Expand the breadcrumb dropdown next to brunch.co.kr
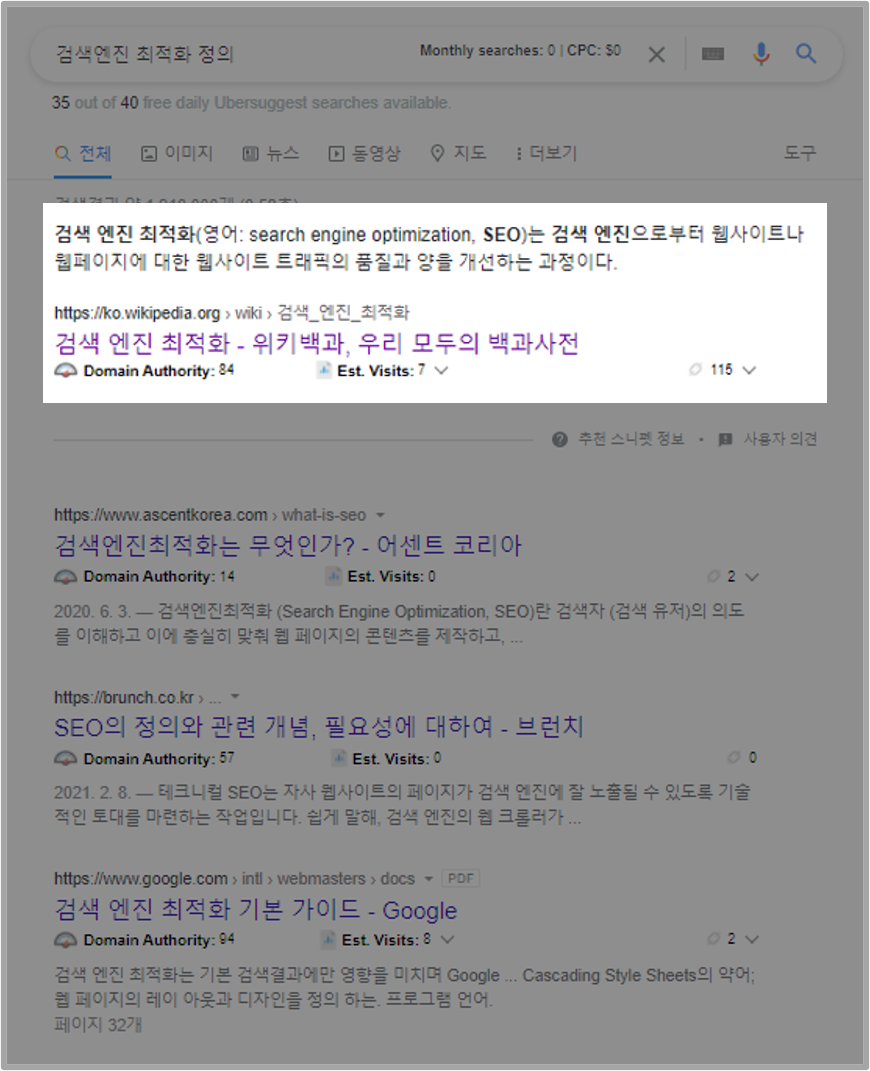The image size is (870, 1071). tap(234, 697)
